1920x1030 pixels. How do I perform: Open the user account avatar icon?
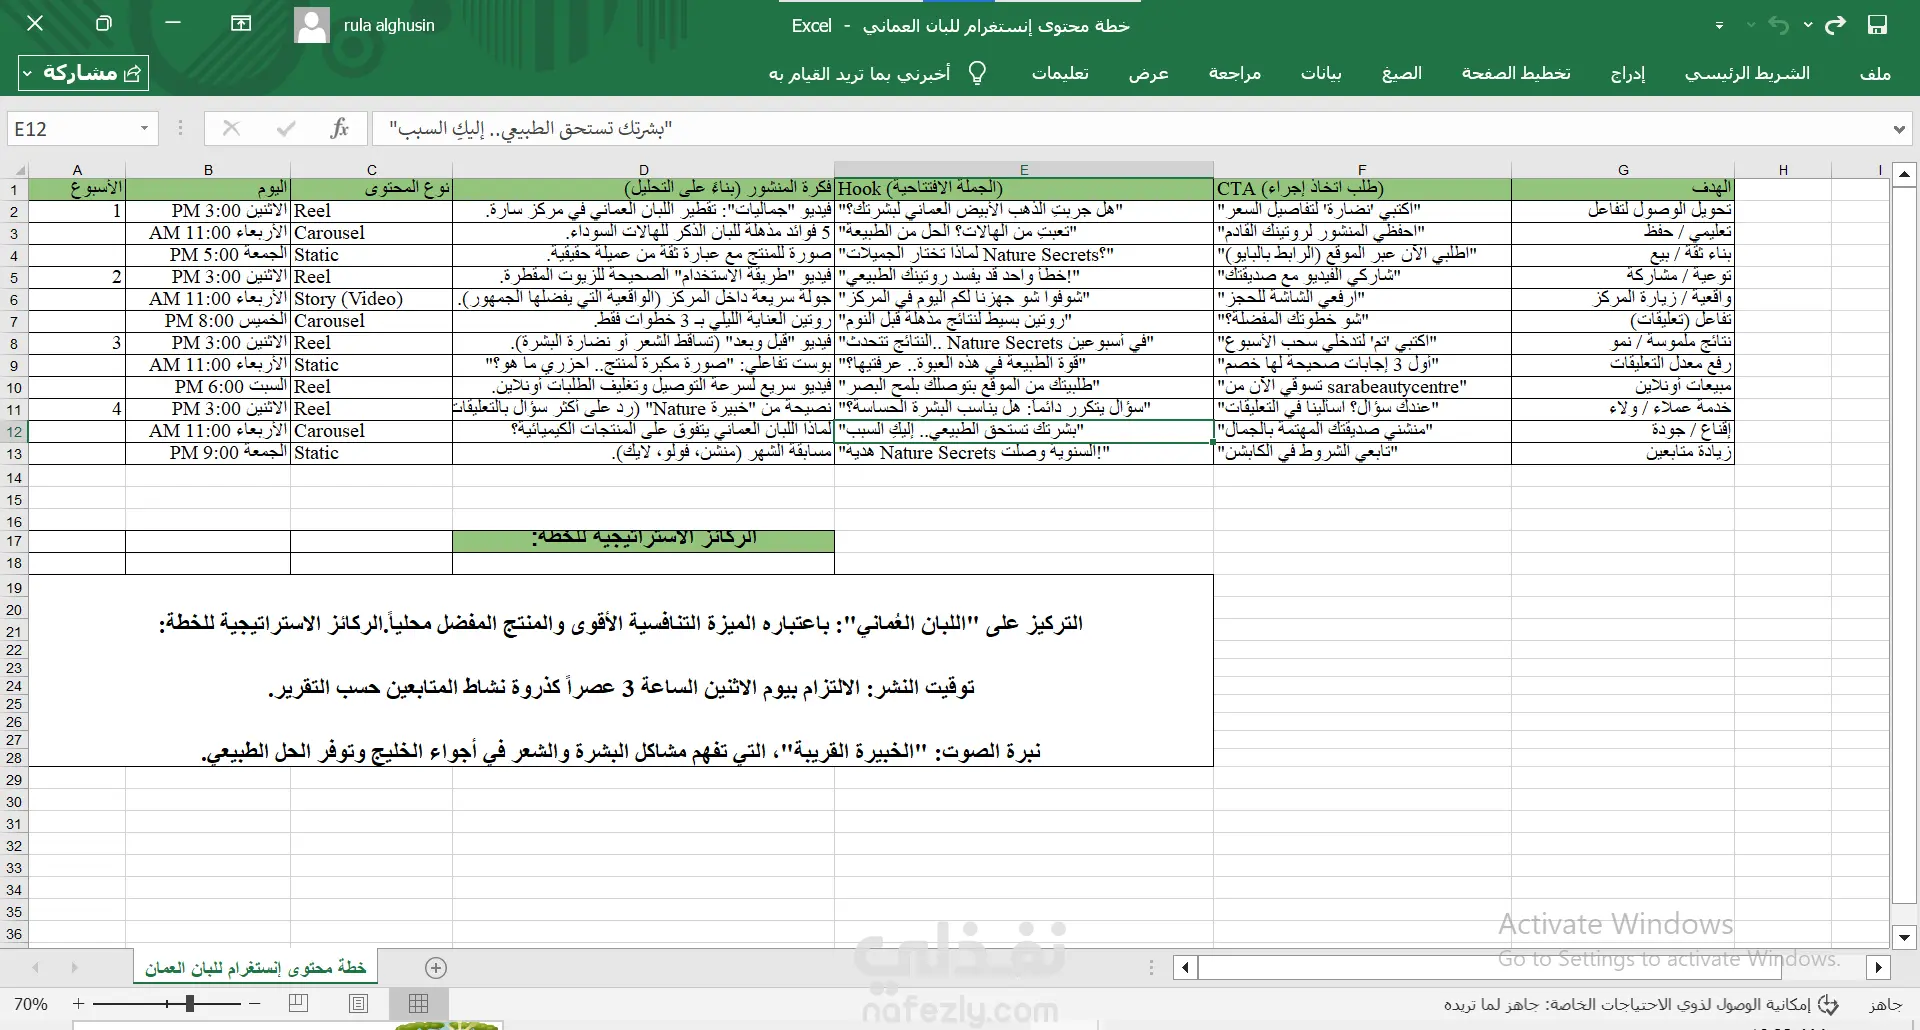pyautogui.click(x=312, y=25)
